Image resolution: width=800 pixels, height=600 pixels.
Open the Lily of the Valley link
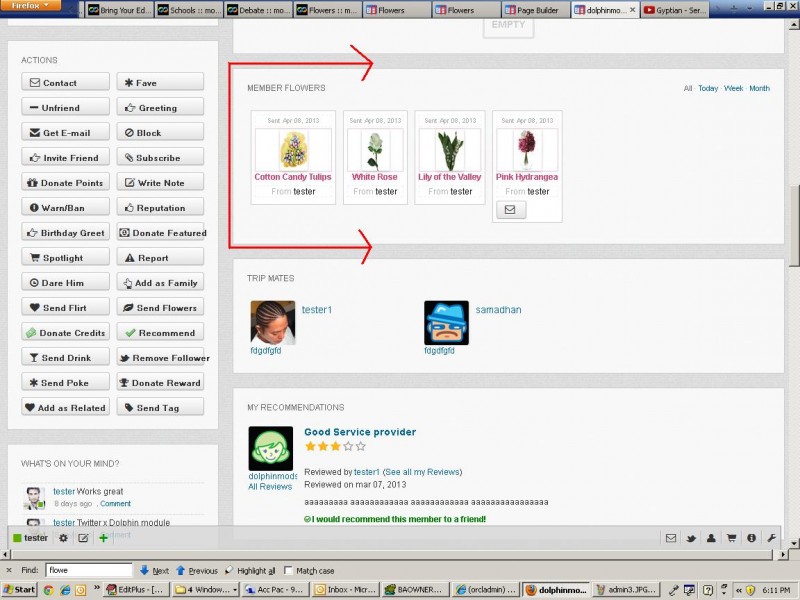tap(449, 177)
